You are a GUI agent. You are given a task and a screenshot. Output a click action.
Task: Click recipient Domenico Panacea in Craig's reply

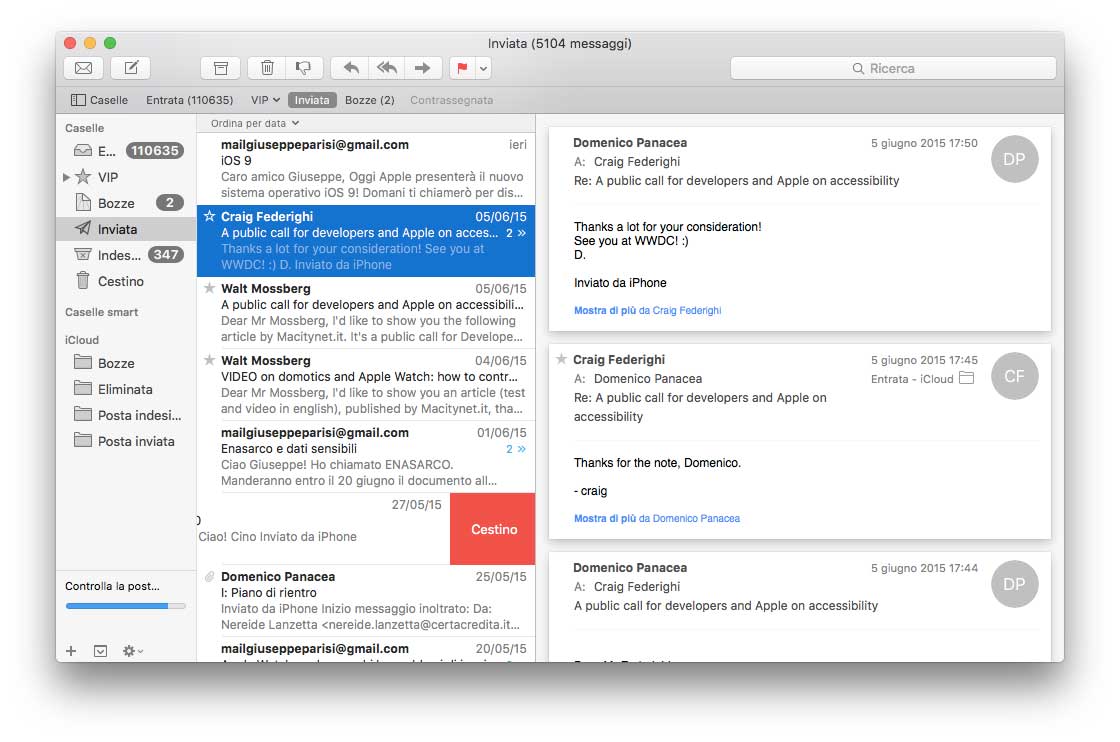coord(648,378)
